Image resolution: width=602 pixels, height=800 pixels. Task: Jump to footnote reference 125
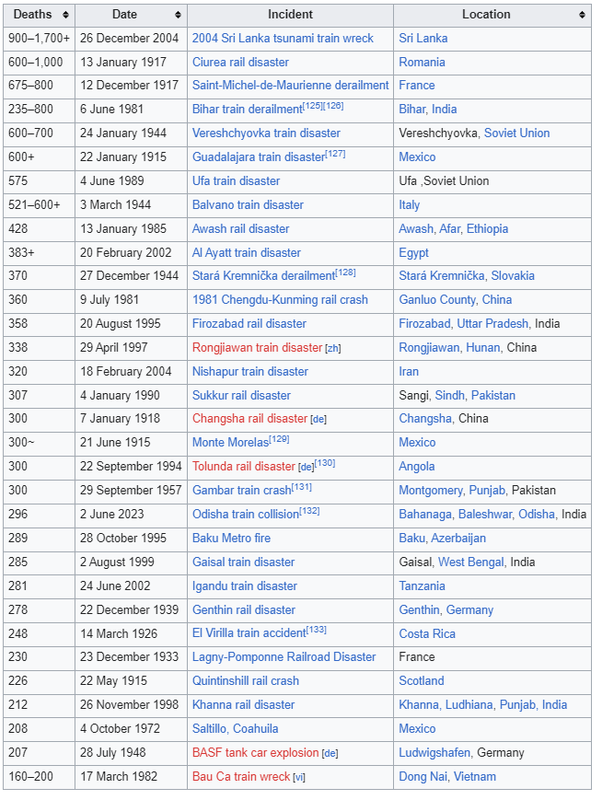(313, 106)
